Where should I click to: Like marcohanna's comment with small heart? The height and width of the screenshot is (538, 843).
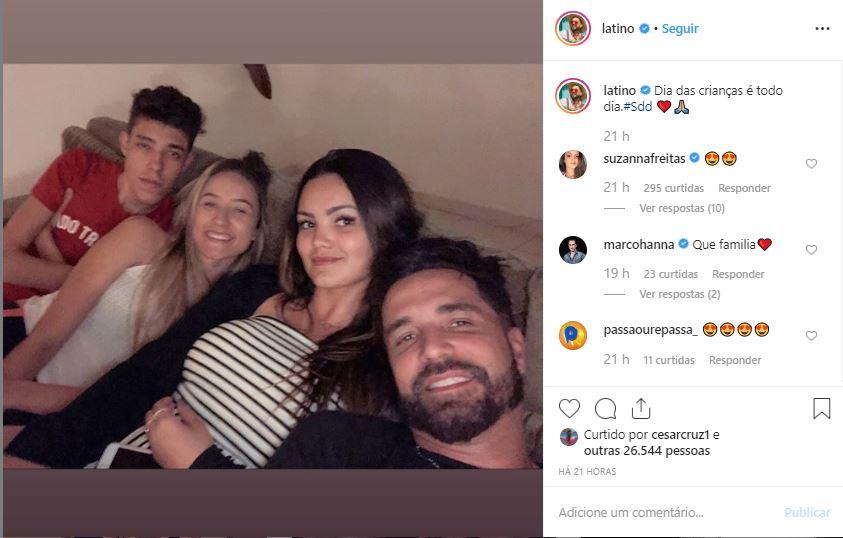(811, 250)
